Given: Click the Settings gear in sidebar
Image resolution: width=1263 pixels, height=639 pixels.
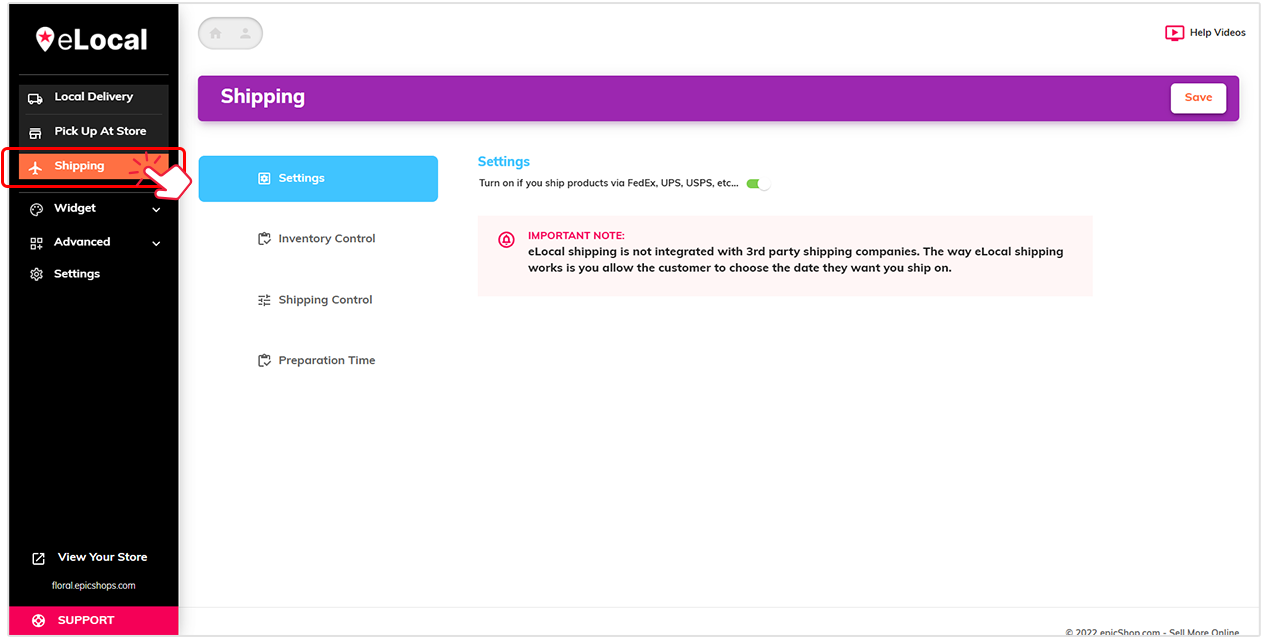Looking at the screenshot, I should point(35,273).
